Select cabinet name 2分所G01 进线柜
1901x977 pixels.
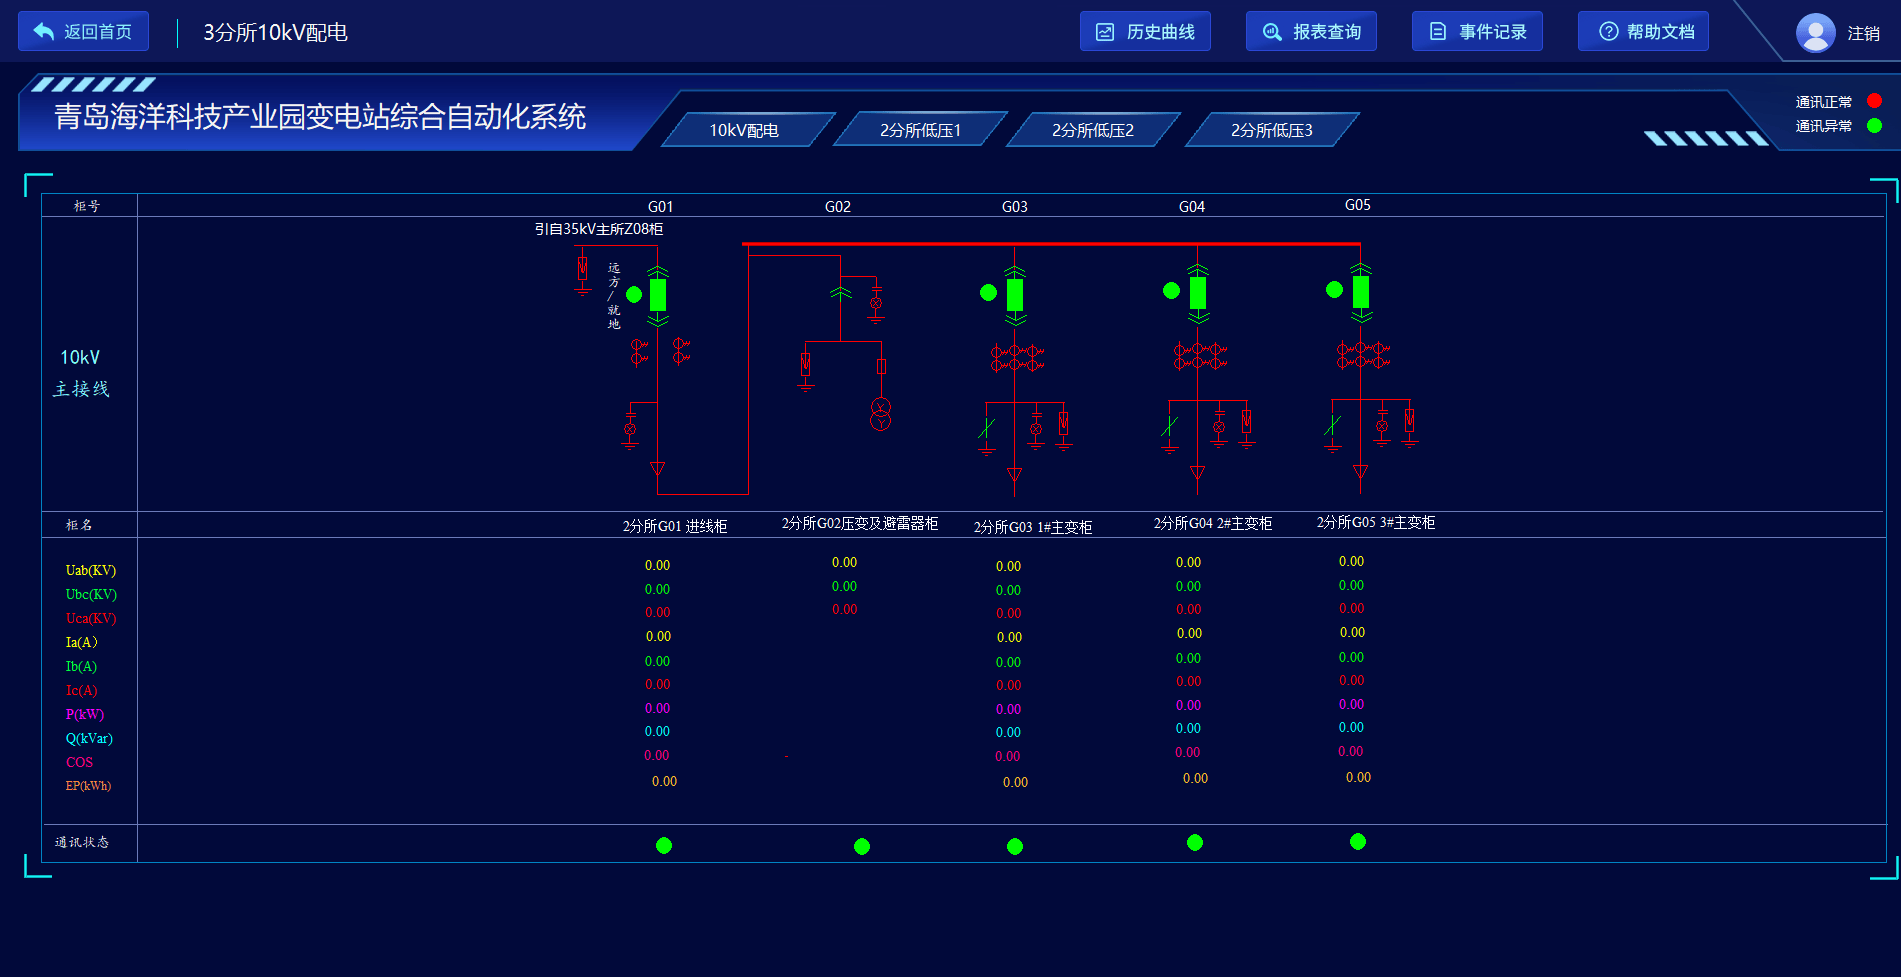[675, 526]
